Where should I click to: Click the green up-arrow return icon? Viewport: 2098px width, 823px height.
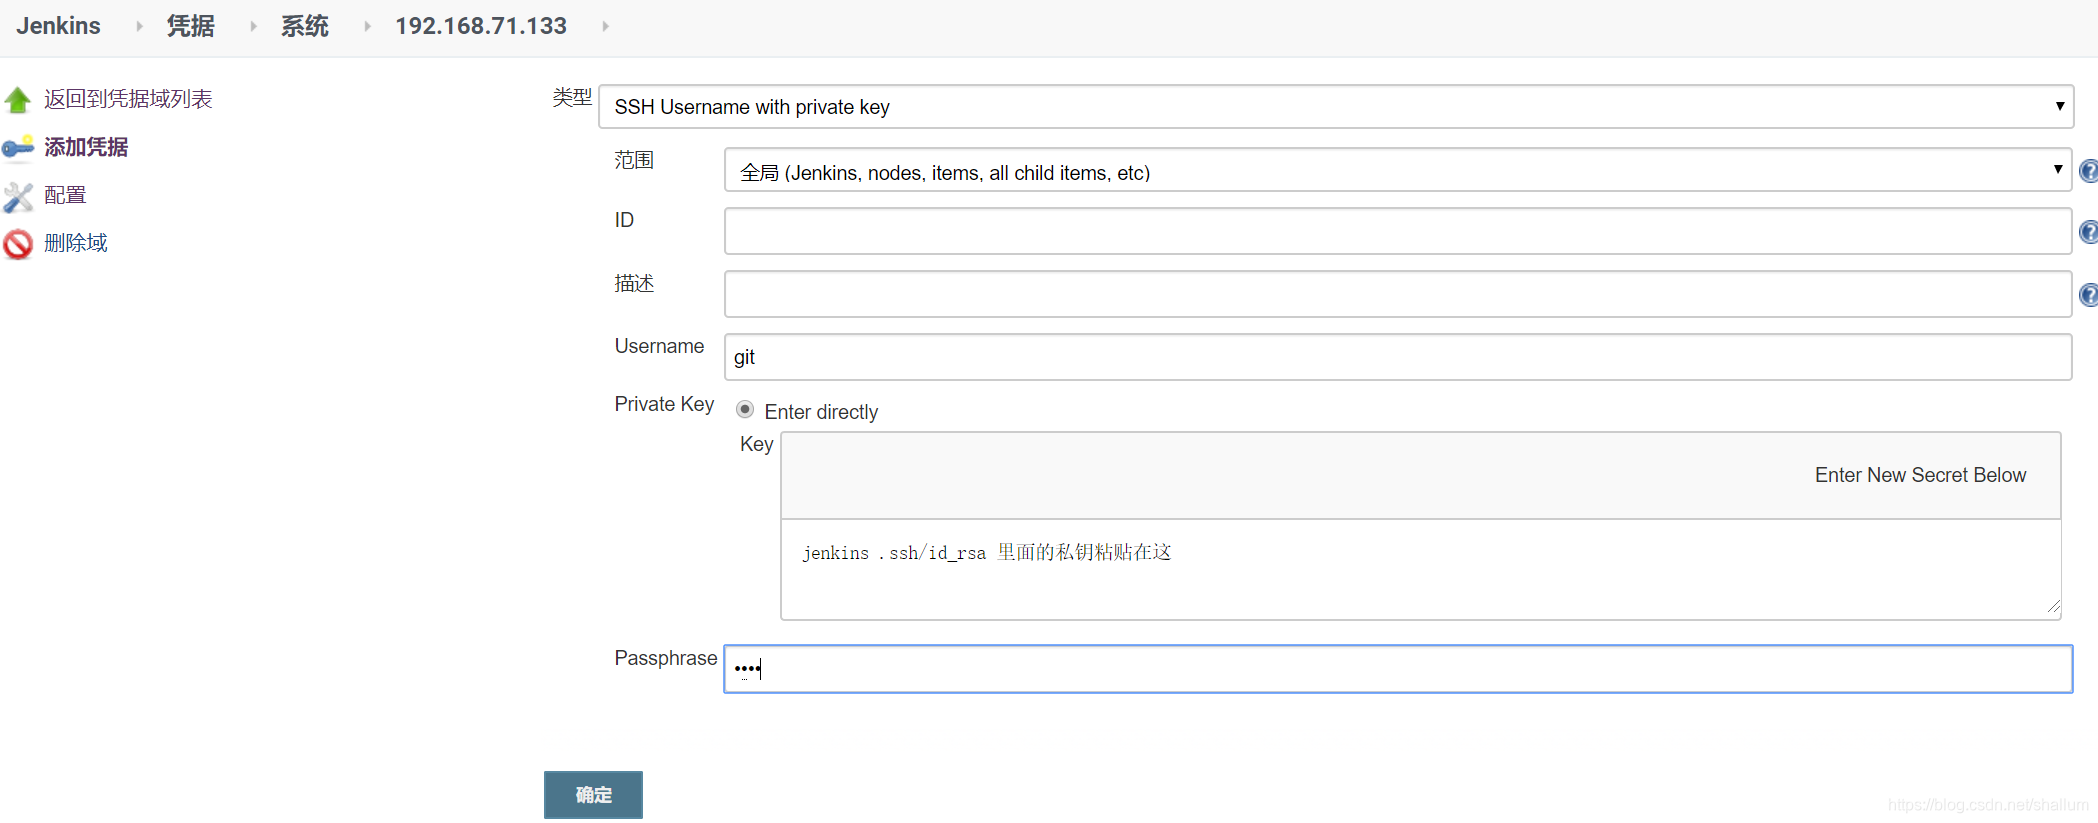tap(18, 100)
